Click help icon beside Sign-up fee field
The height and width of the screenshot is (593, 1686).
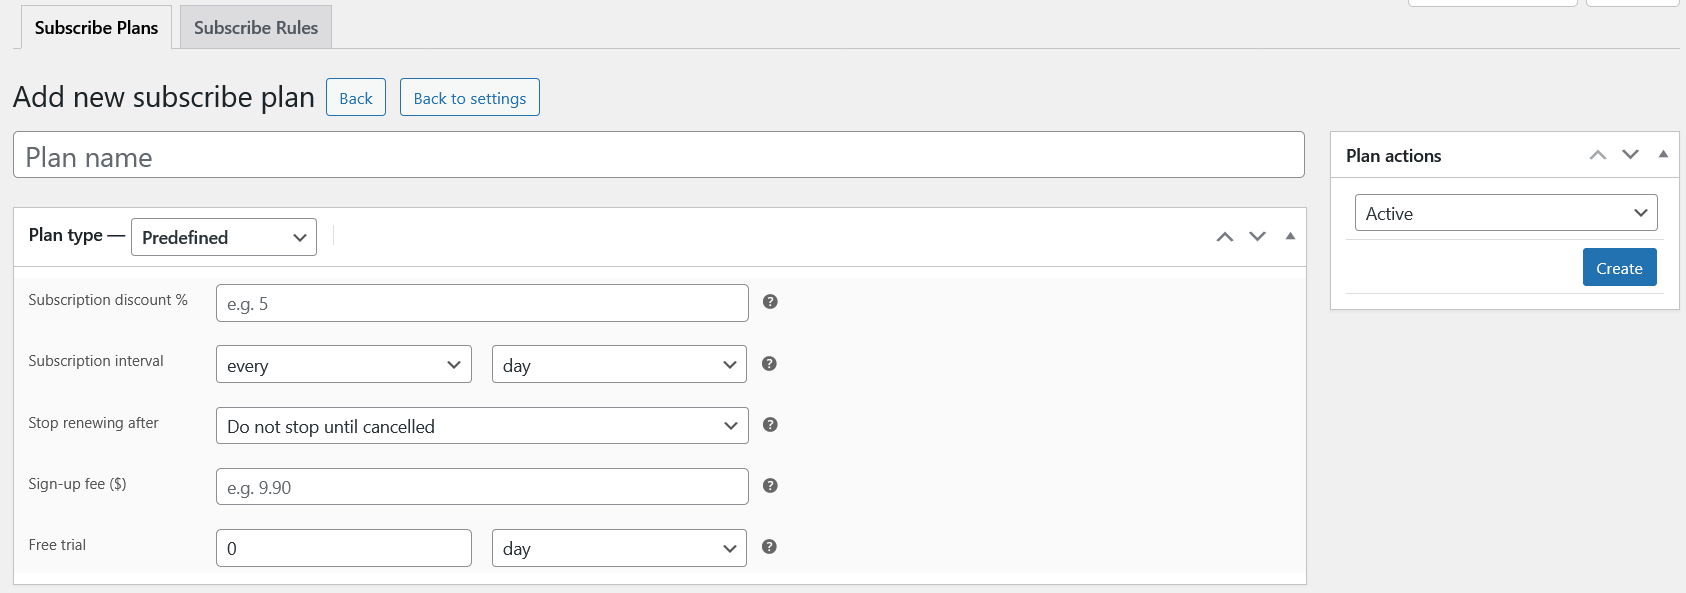click(x=770, y=486)
